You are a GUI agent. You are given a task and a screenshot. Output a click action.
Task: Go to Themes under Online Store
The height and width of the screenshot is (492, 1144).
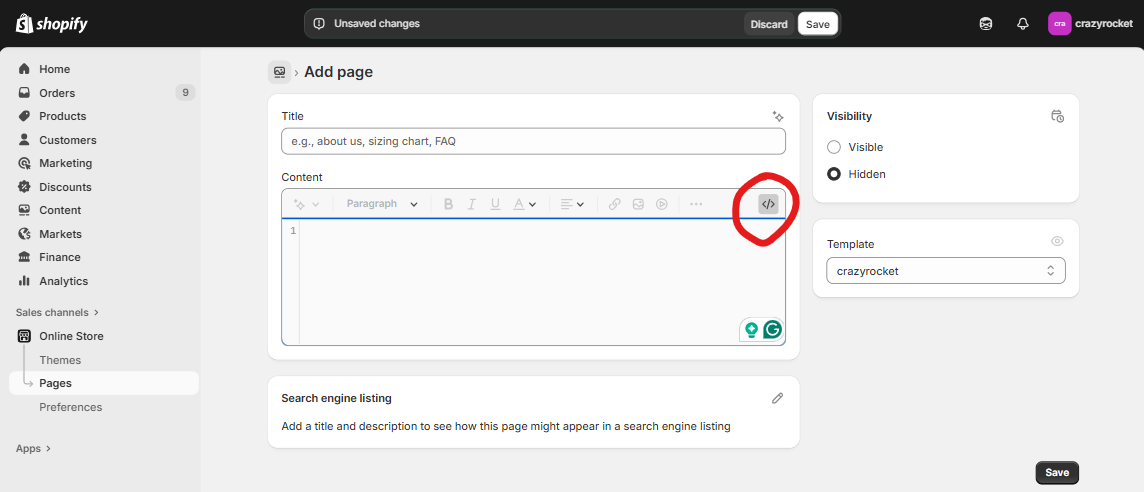click(60, 360)
